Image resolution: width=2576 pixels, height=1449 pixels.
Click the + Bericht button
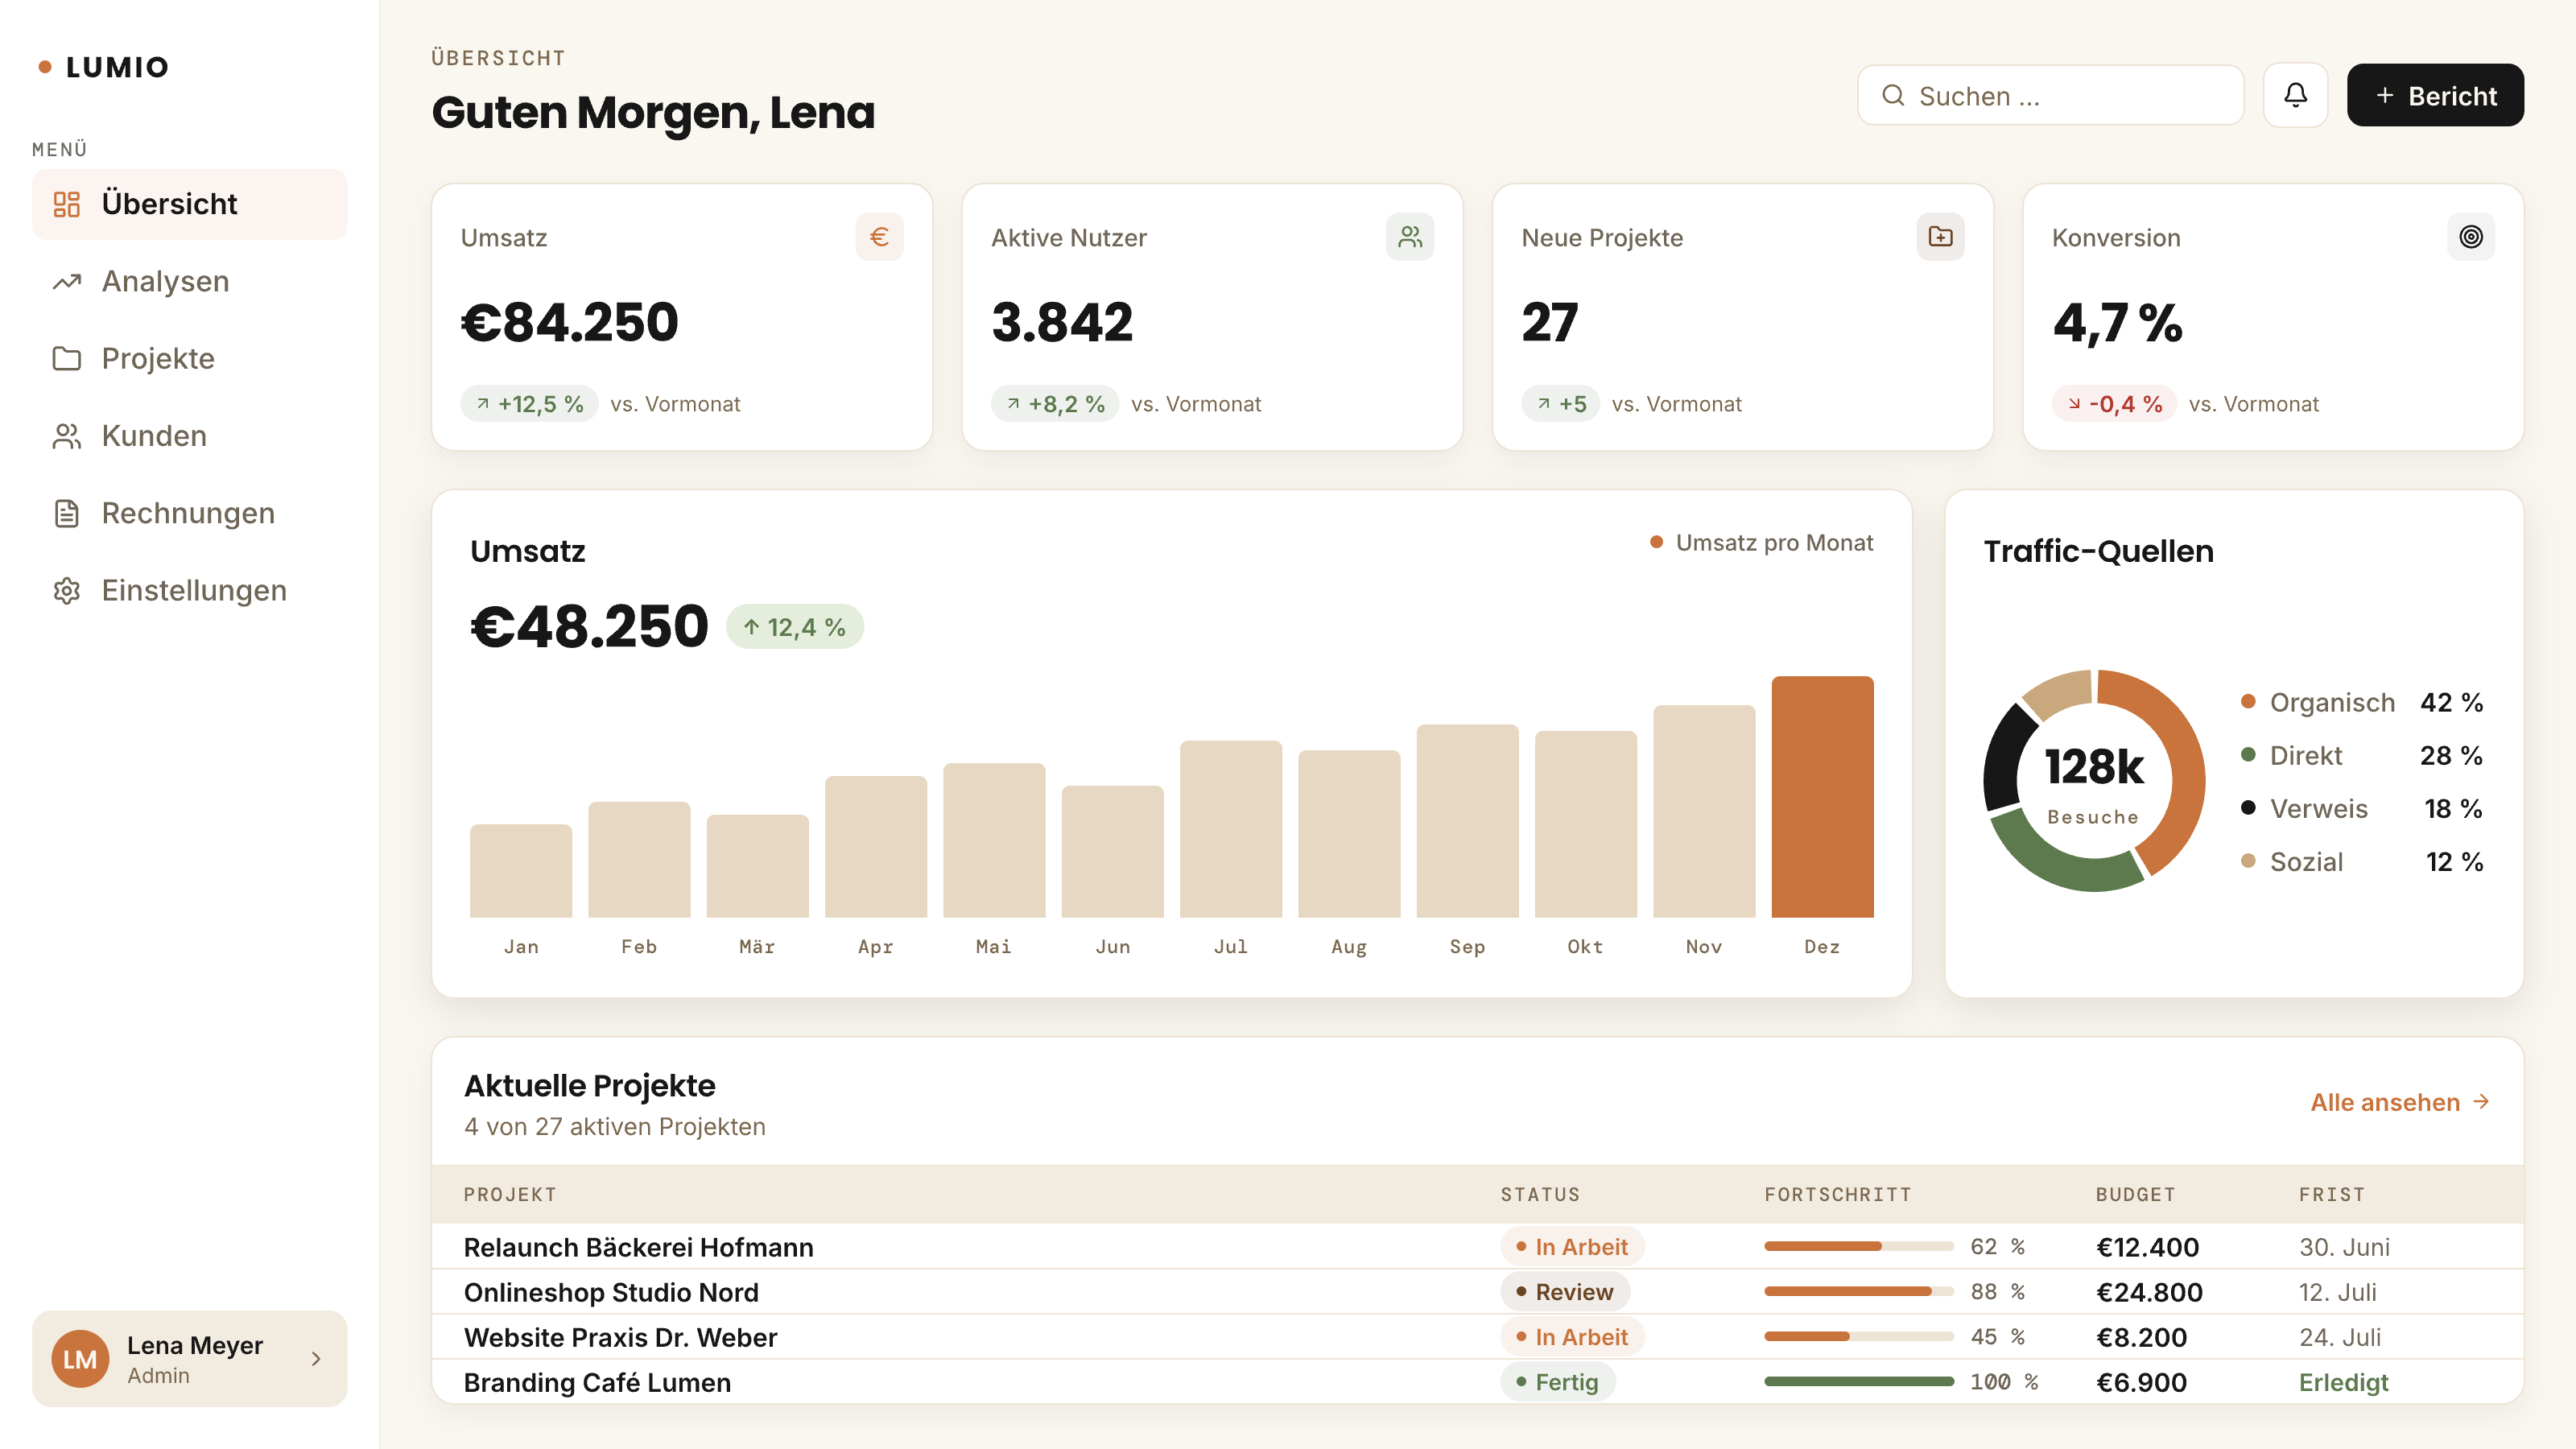tap(2435, 95)
